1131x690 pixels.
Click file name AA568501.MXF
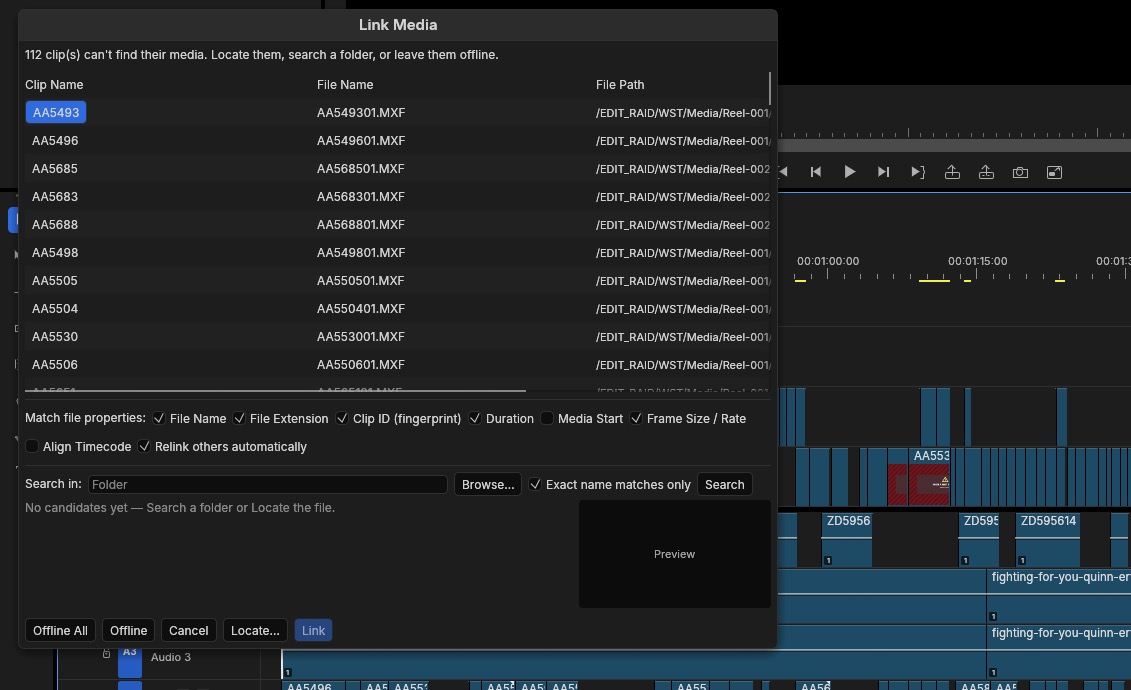coord(361,169)
